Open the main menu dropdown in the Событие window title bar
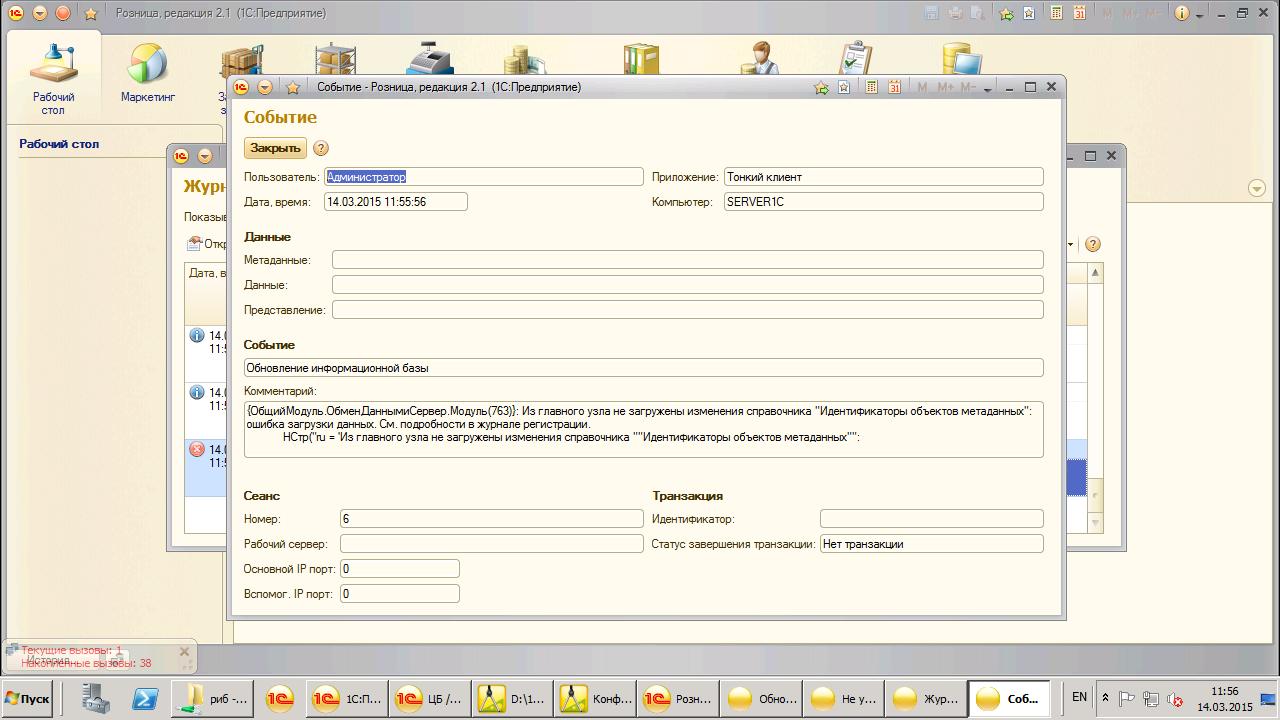The height and width of the screenshot is (720, 1280). point(265,87)
